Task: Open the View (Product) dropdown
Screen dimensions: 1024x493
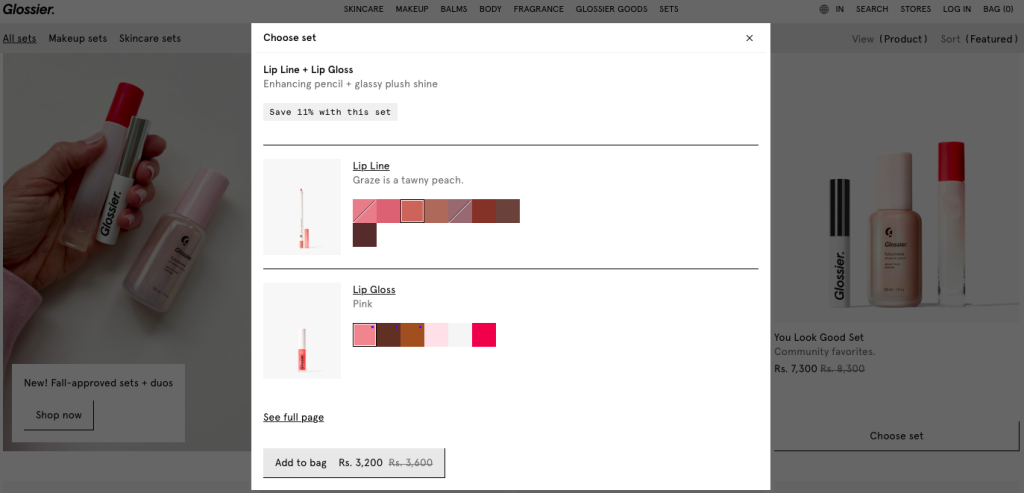Action: [889, 39]
